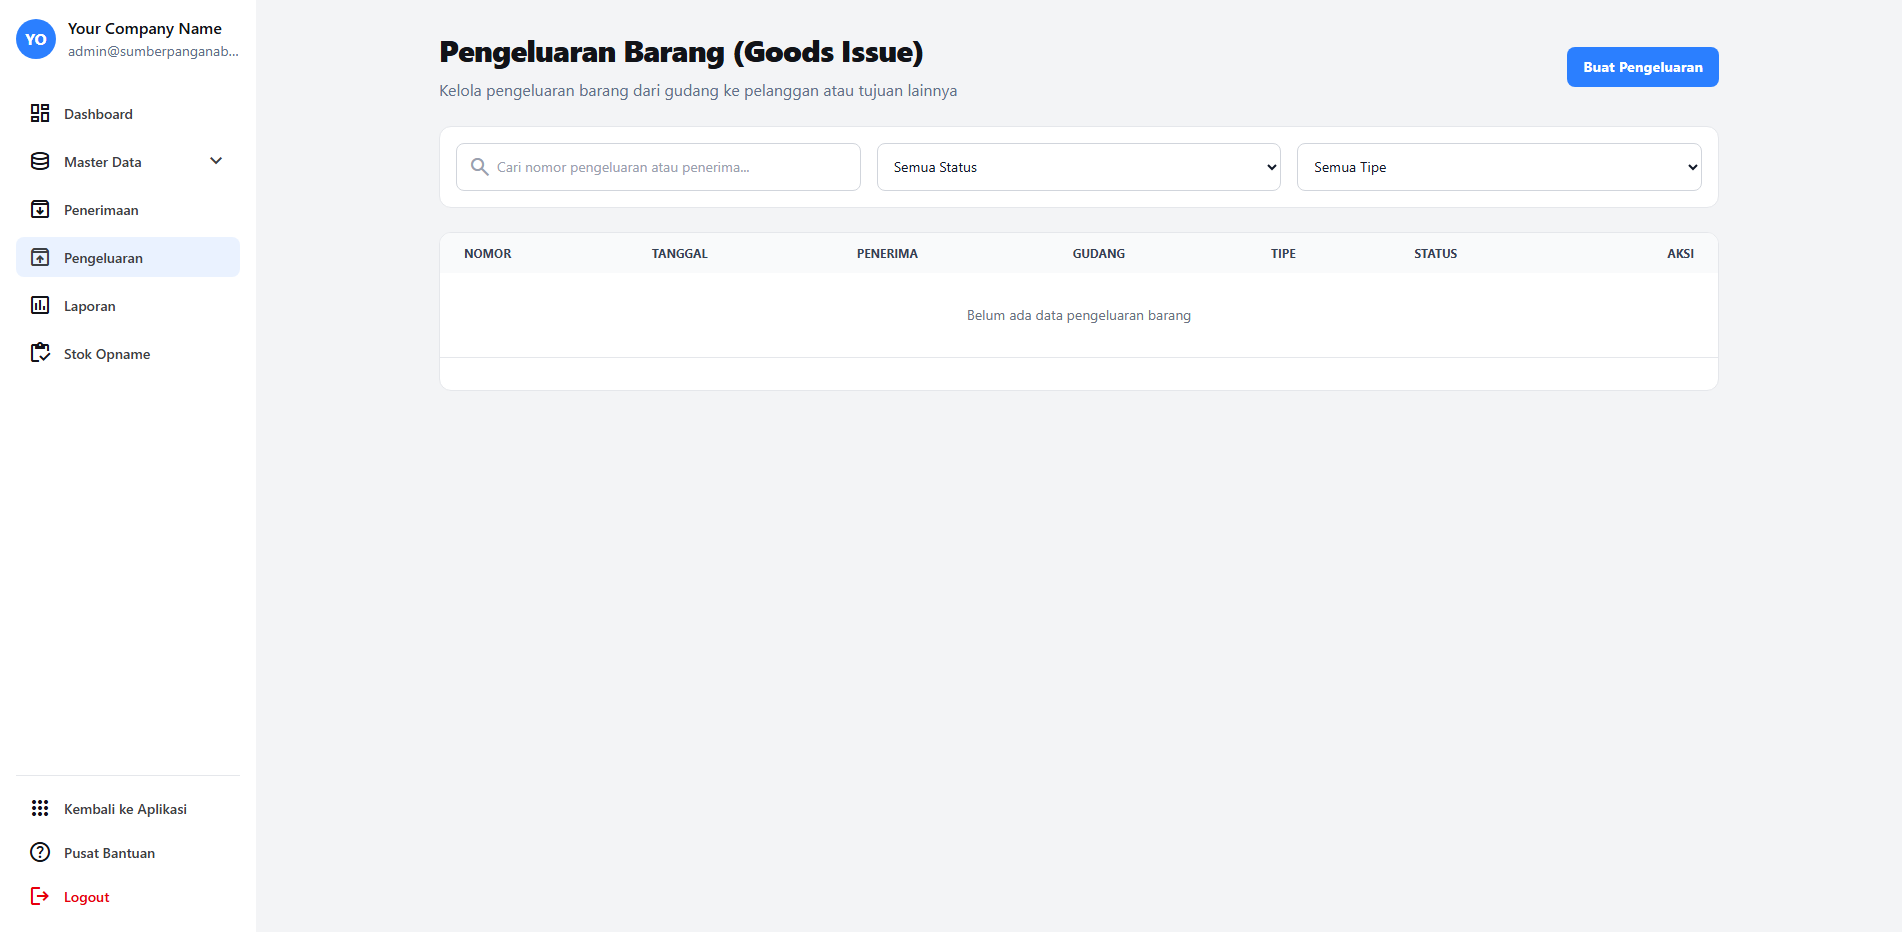Click the YO company avatar

click(36, 39)
